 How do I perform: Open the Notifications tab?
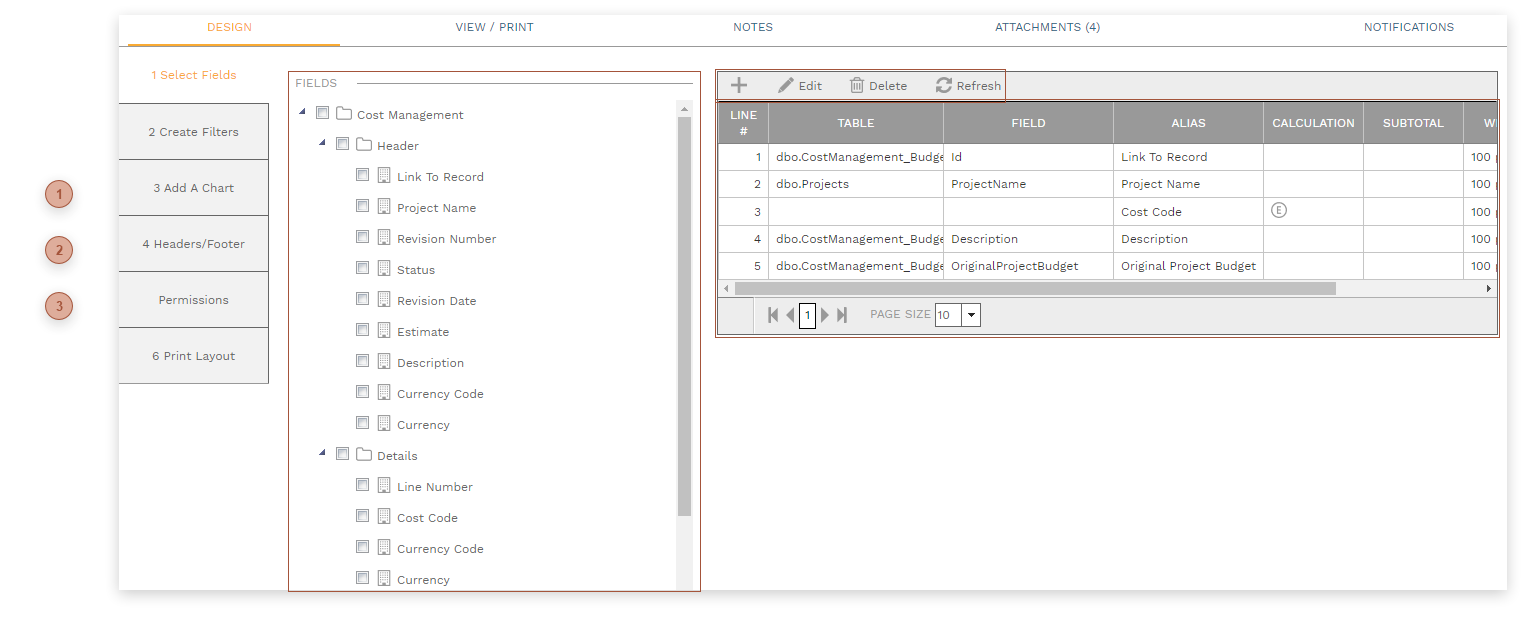1408,27
